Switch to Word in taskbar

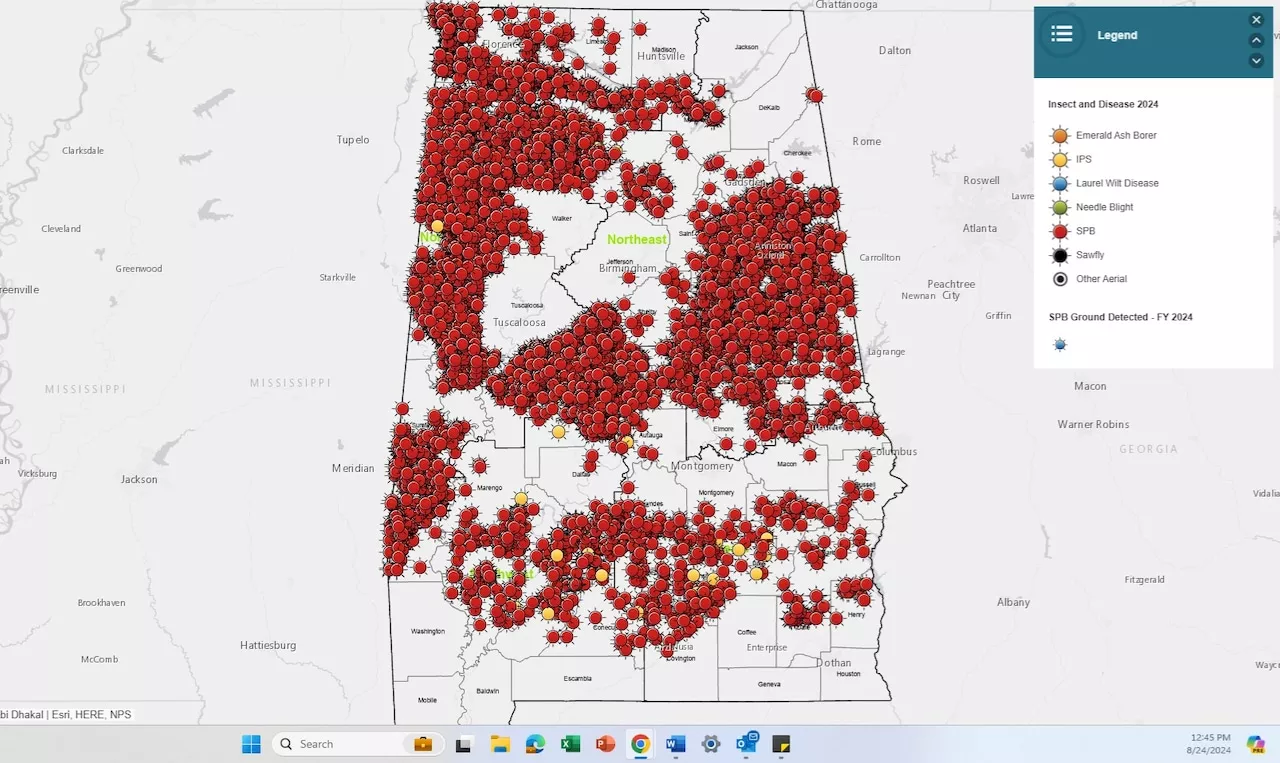675,744
